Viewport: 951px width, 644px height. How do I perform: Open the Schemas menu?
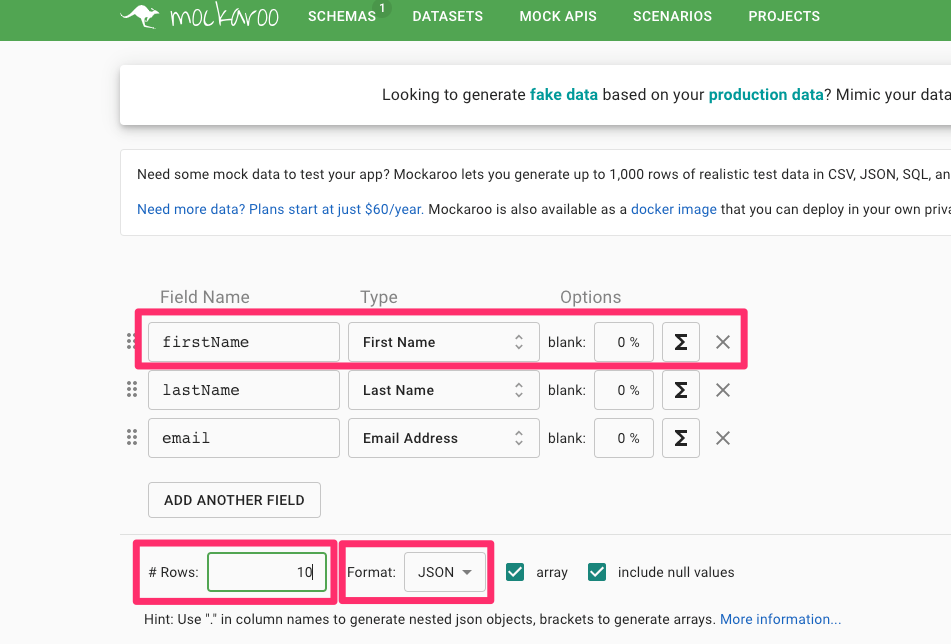click(342, 16)
